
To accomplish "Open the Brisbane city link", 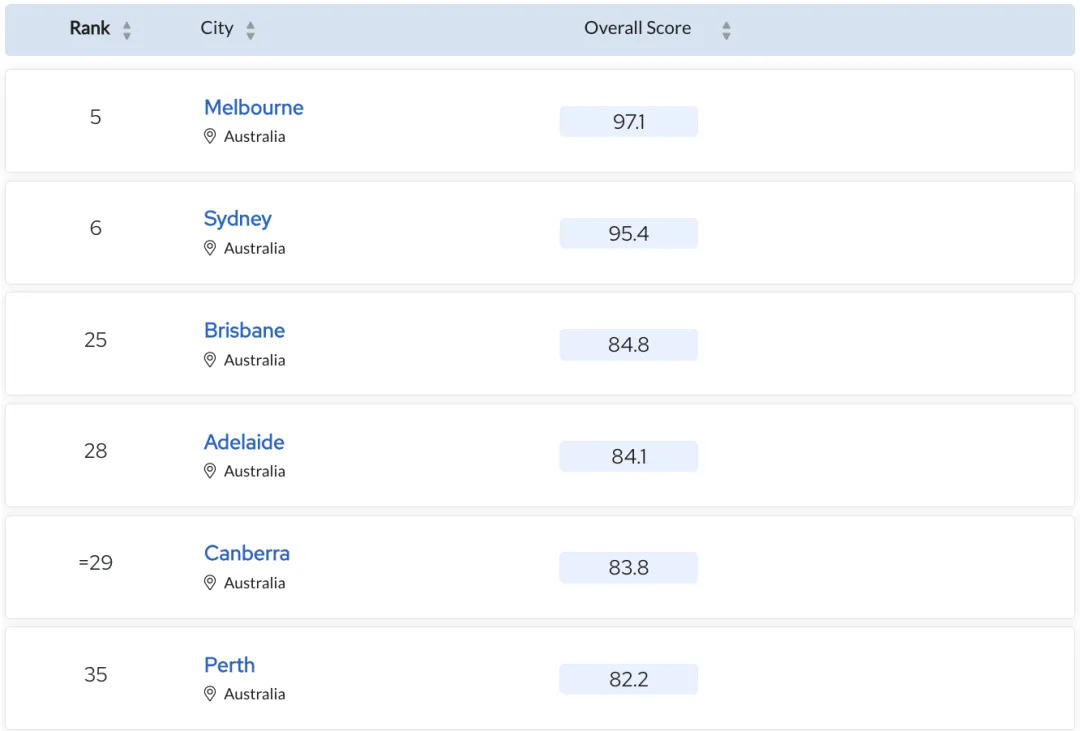I will 244,331.
